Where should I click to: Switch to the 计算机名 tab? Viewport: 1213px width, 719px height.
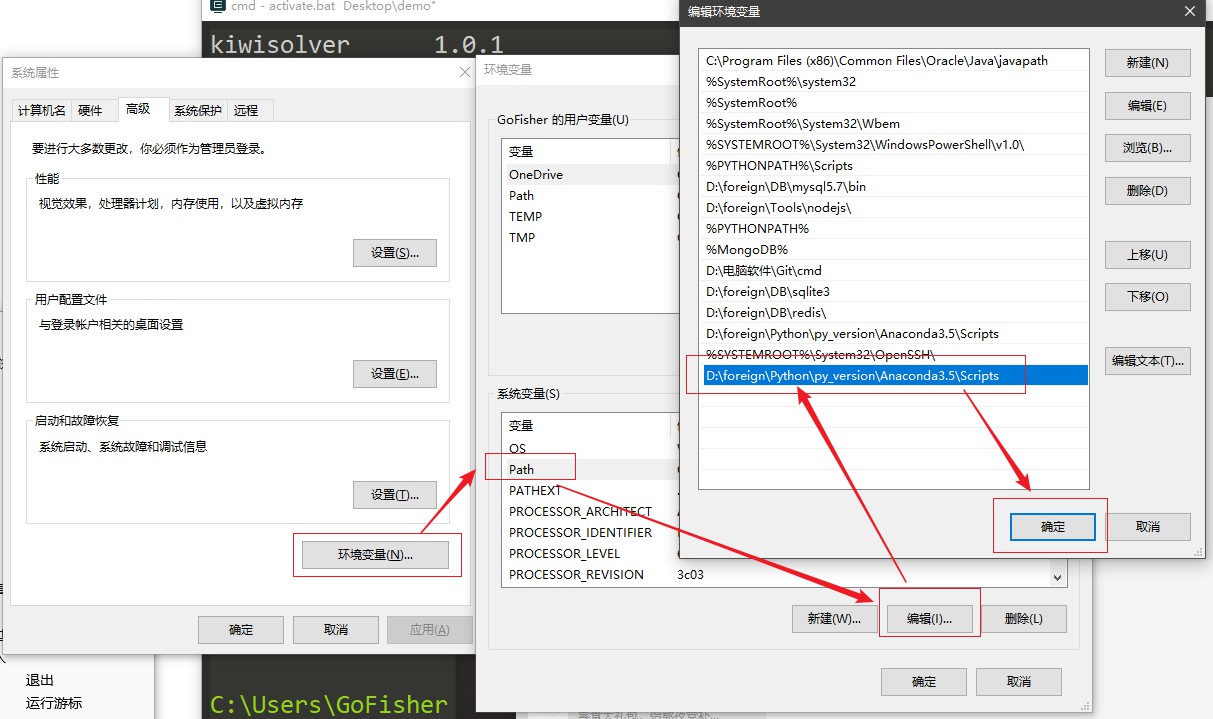(x=42, y=110)
